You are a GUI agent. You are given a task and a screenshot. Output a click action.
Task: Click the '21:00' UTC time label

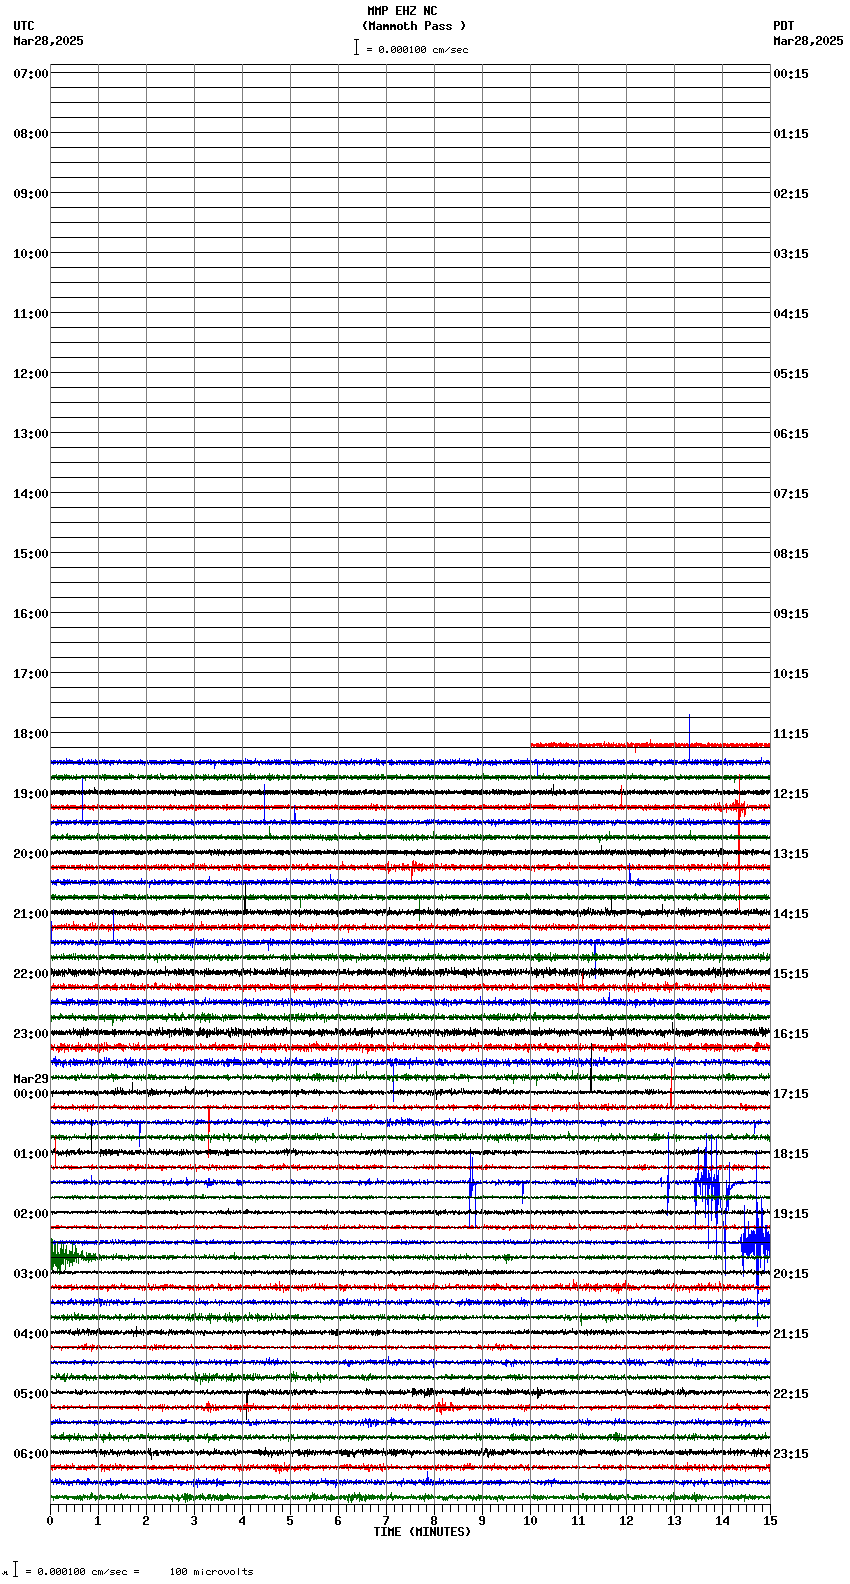tap(31, 914)
